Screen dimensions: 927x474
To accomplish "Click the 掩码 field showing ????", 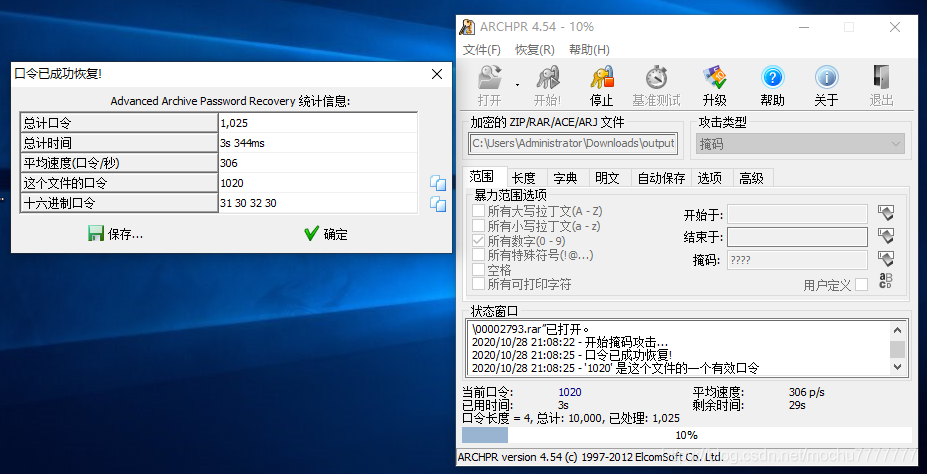I will (x=797, y=259).
